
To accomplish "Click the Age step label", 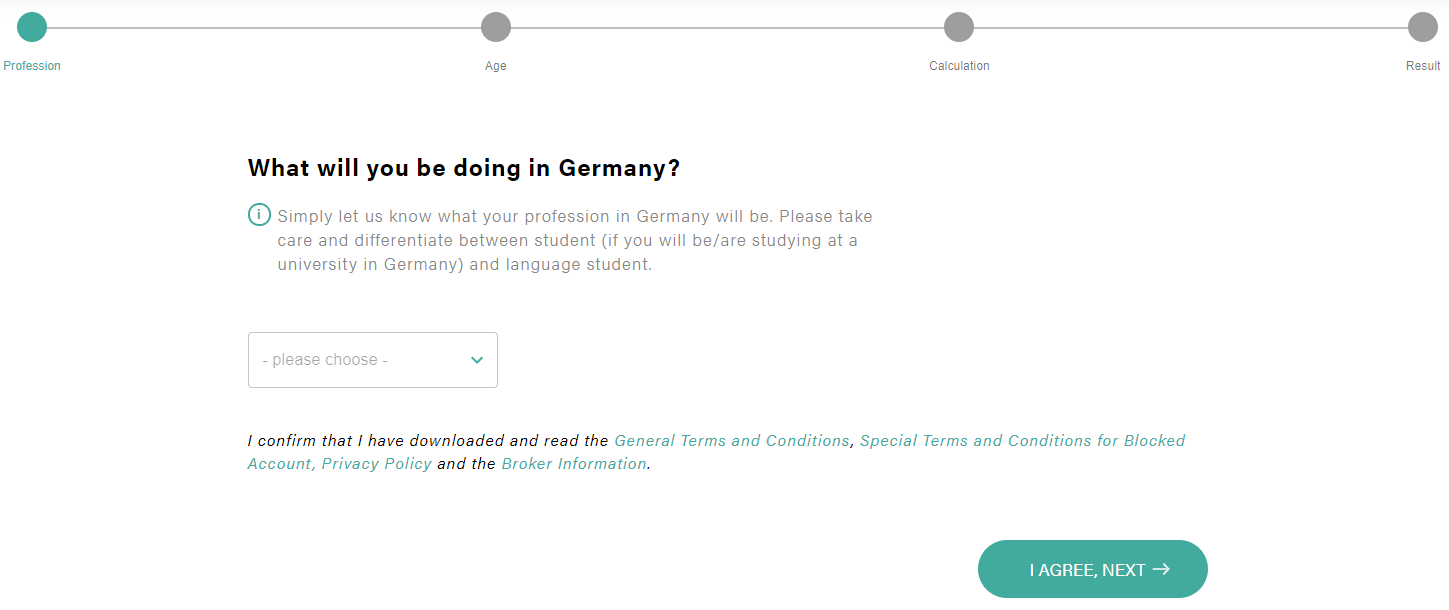I will point(496,66).
